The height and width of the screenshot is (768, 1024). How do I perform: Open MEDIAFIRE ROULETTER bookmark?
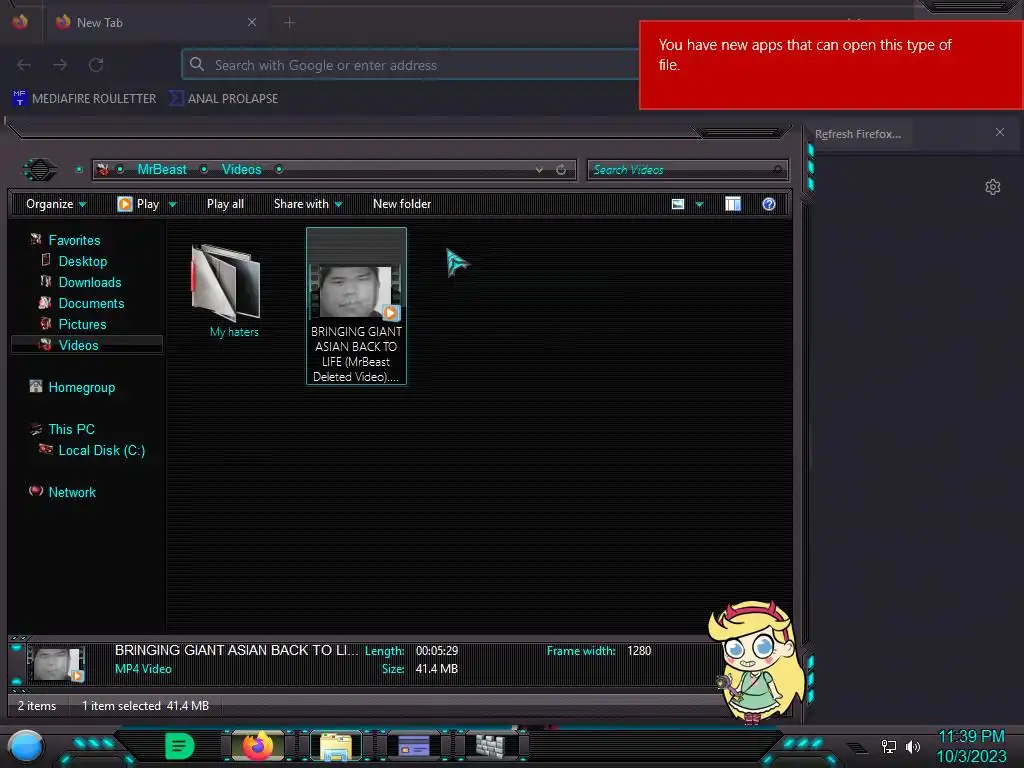(85, 99)
